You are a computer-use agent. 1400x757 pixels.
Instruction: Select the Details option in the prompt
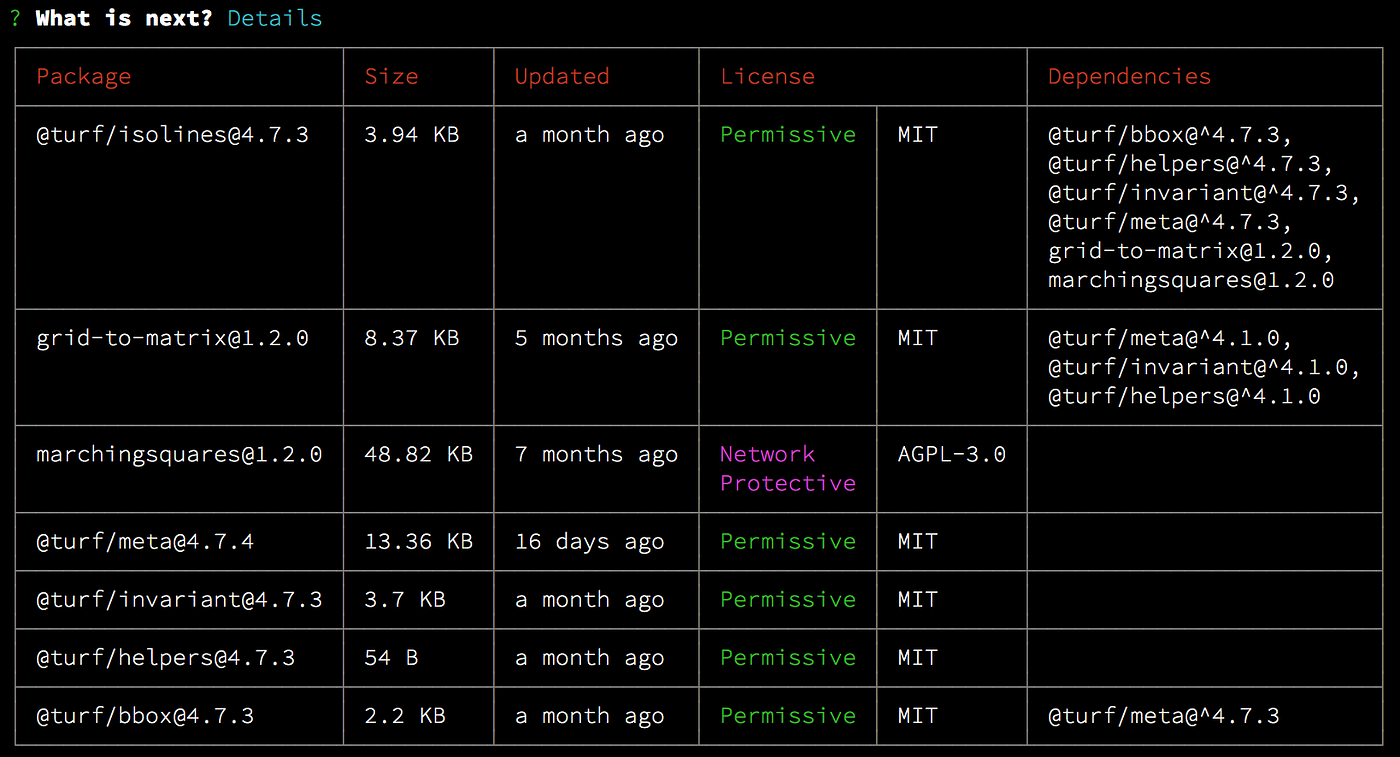pos(275,18)
